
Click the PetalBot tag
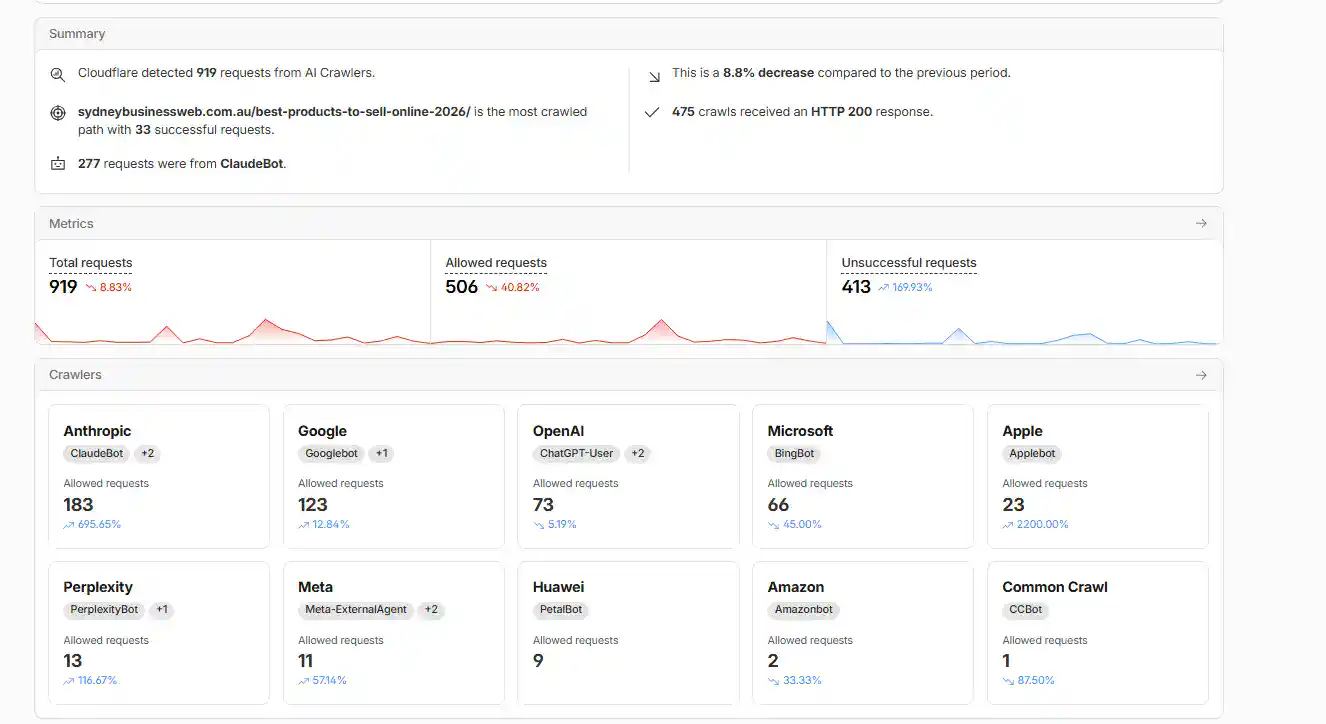561,609
